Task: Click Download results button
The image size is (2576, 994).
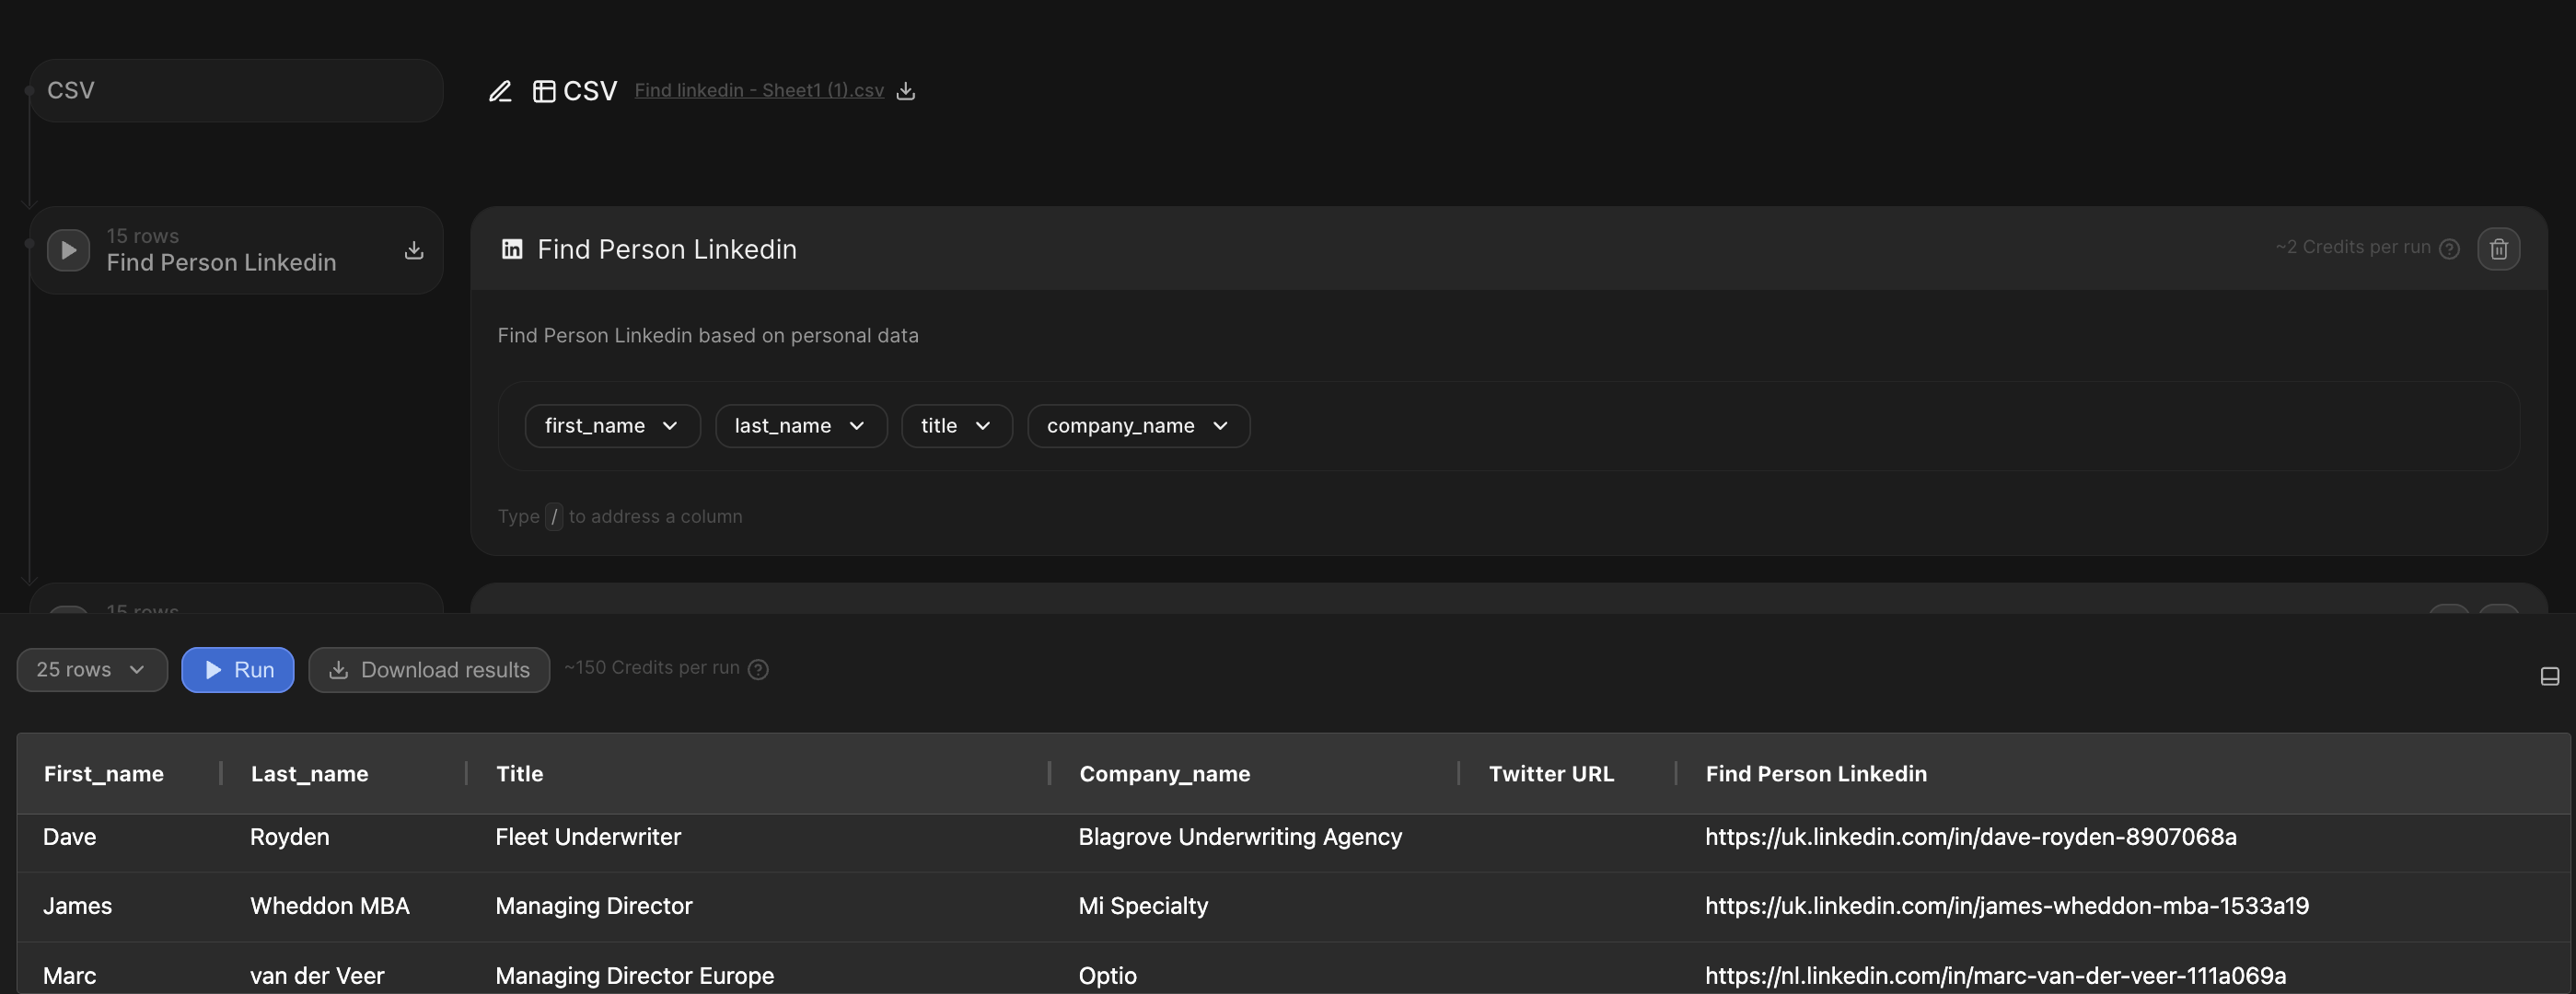Action: 429,670
